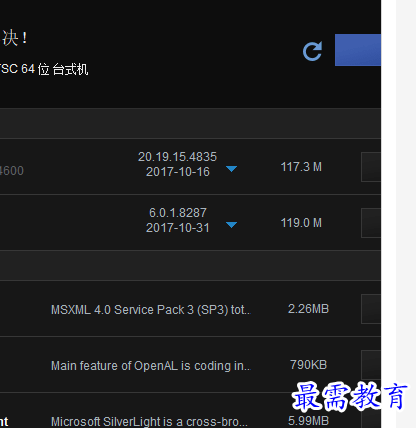Select Main feature of OpenAL description

[150, 366]
